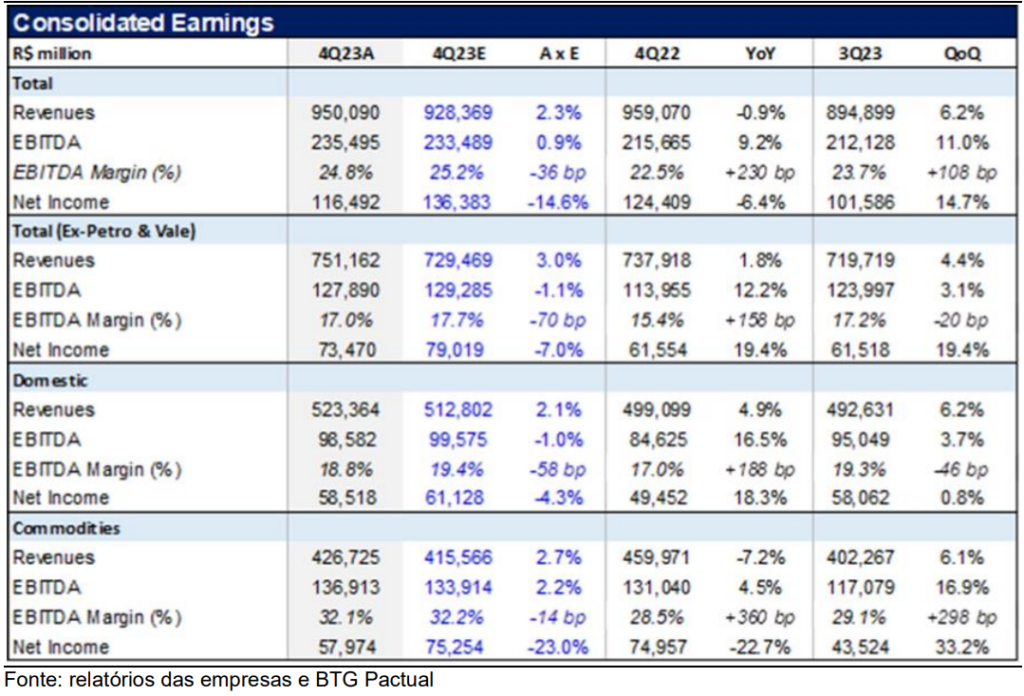The image size is (1024, 696).
Task: Click the QoQ column header
Action: pos(962,54)
